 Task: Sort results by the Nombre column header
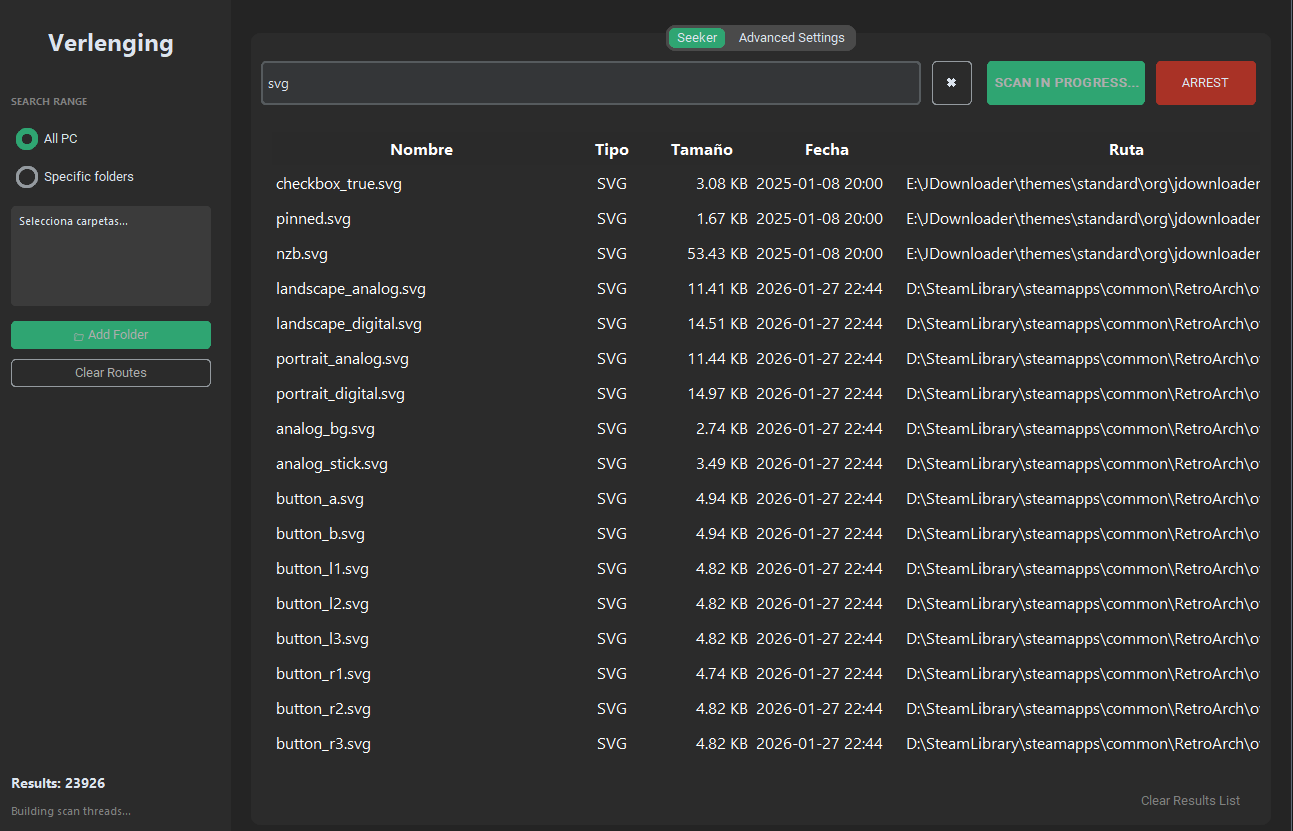[x=421, y=150]
